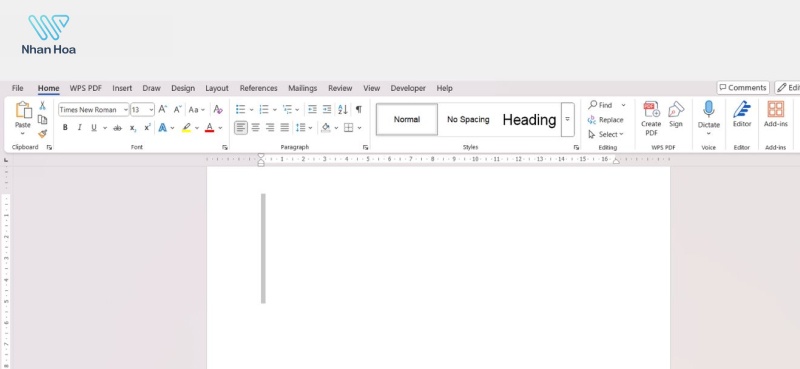The height and width of the screenshot is (369, 800).
Task: Select Center alignment
Action: pos(256,128)
